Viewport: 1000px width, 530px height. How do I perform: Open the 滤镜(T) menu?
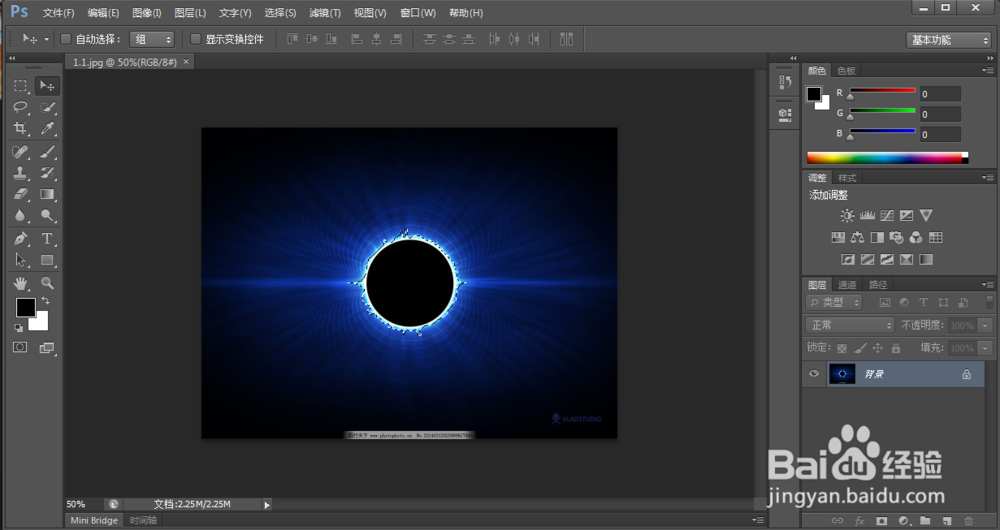click(x=324, y=13)
